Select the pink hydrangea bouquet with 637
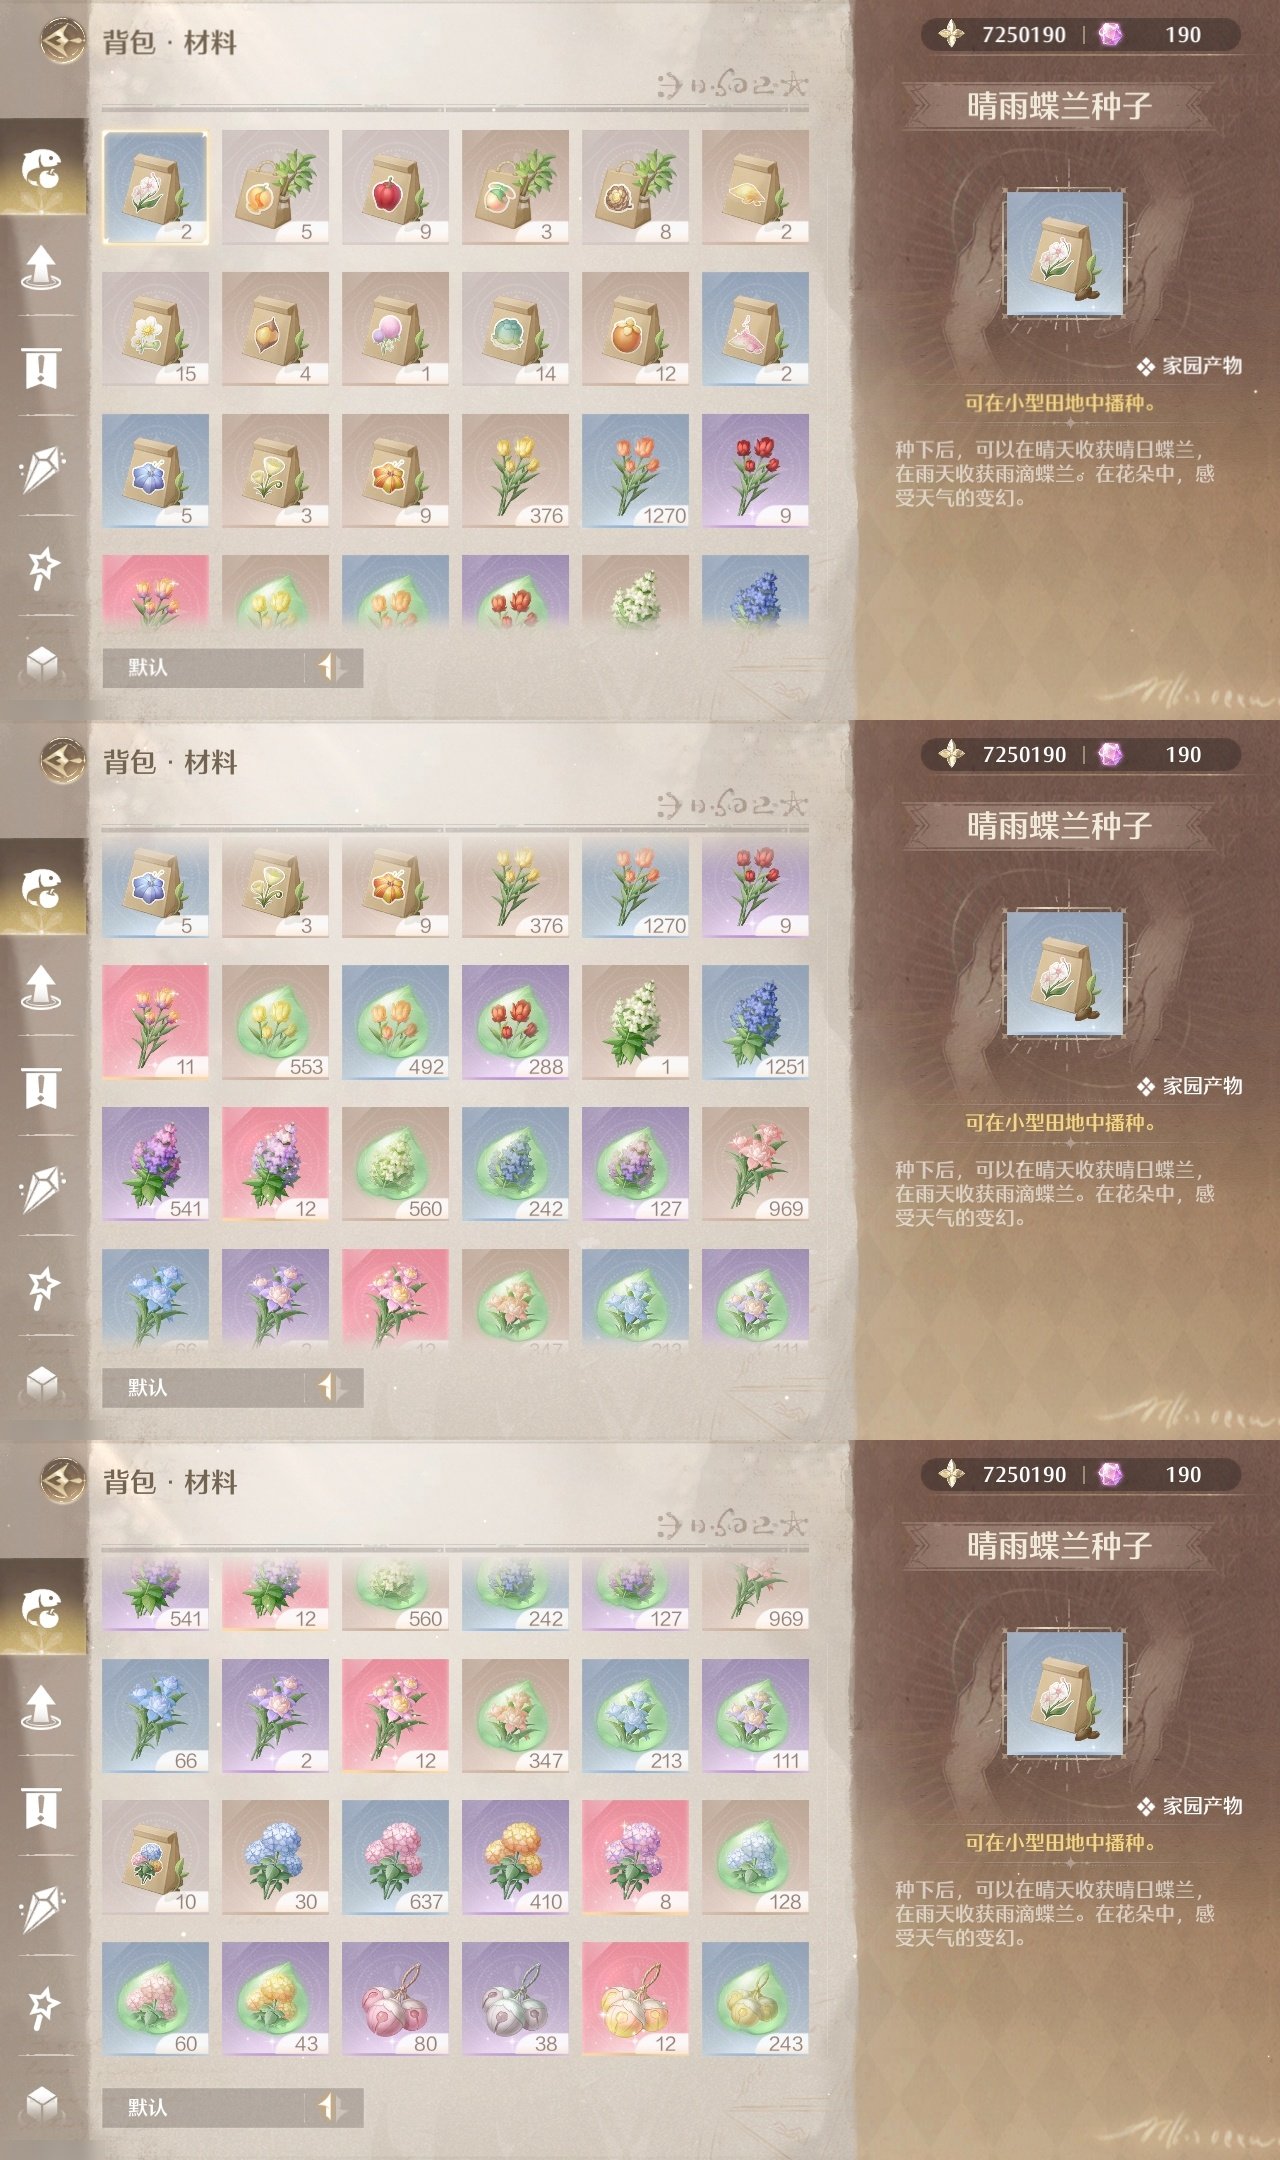The height and width of the screenshot is (2160, 1280). click(x=395, y=1857)
